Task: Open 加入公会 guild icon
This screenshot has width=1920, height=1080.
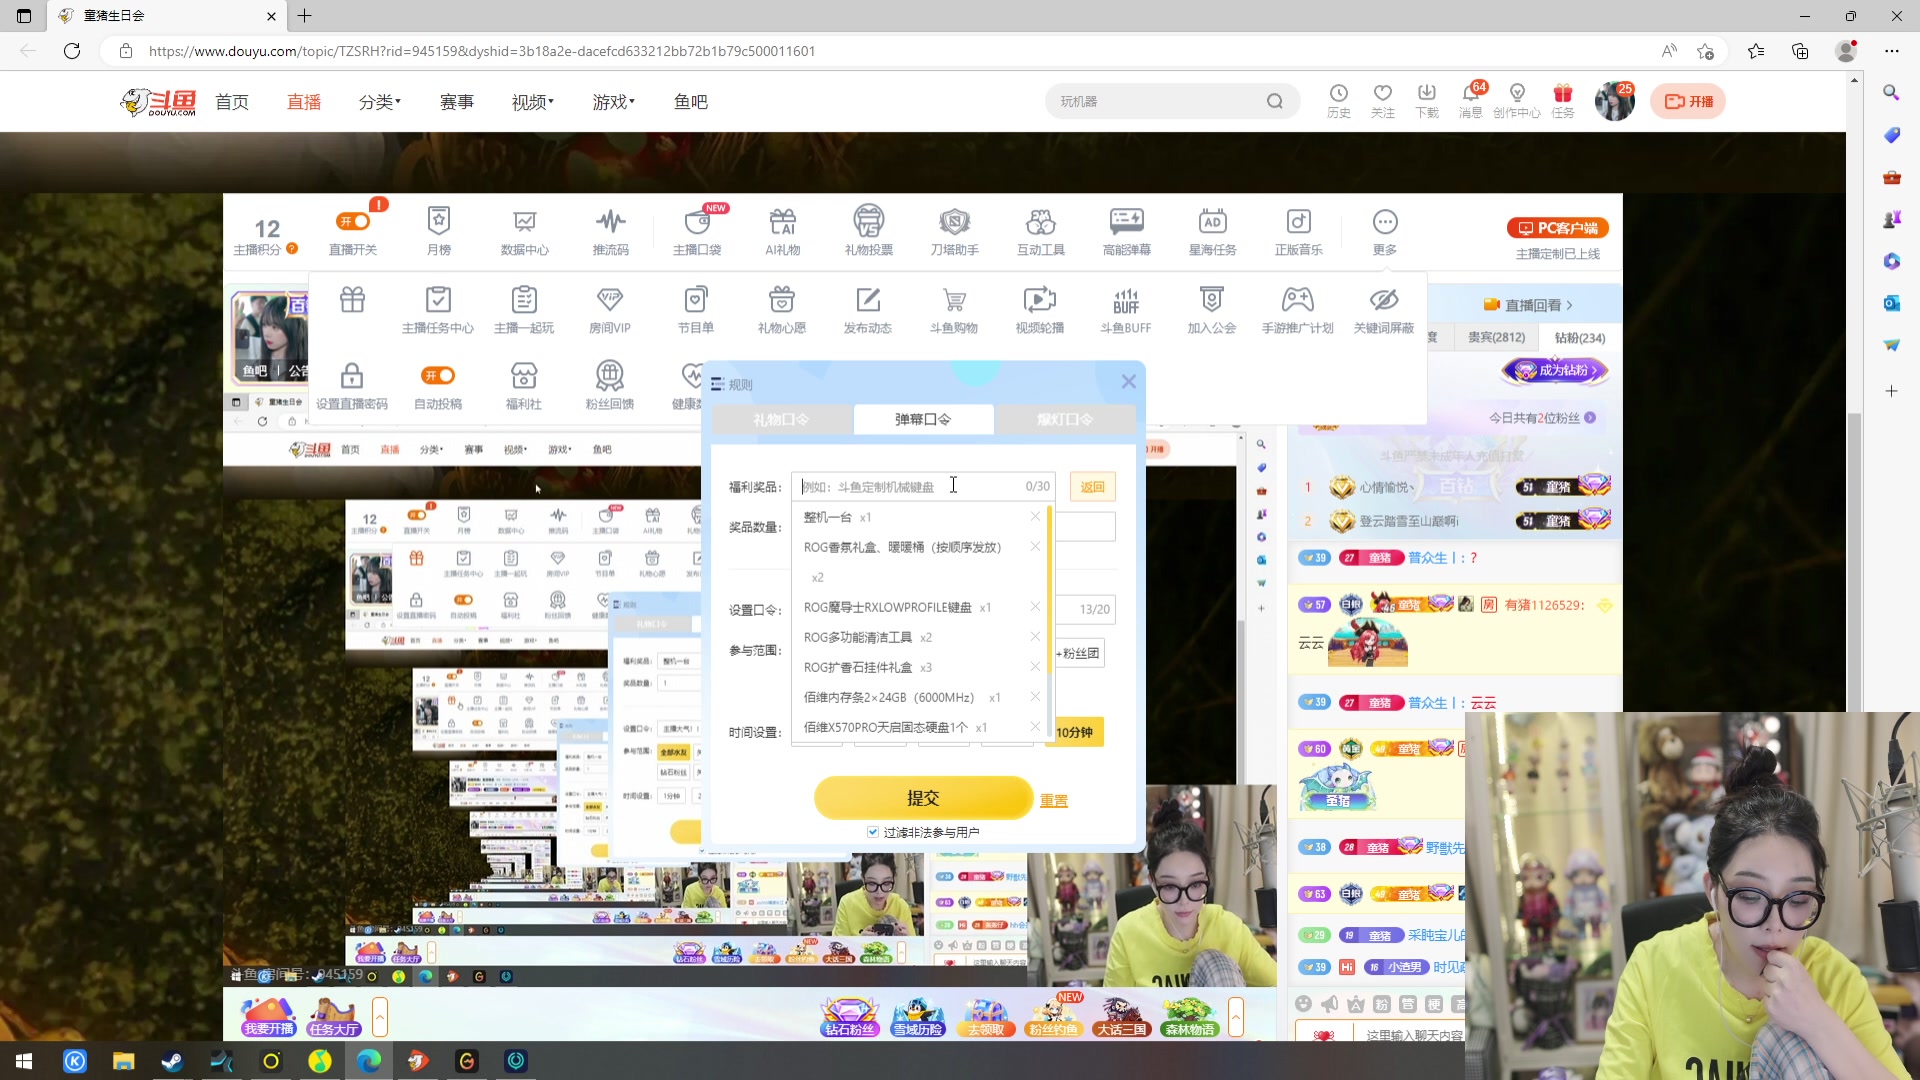Action: (x=1212, y=309)
